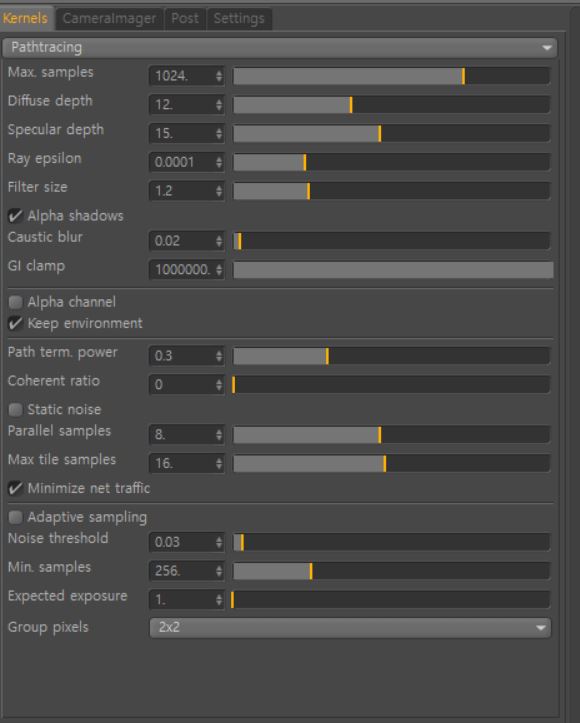Click the Parallel samples stepper arrows
The width and height of the screenshot is (580, 723).
219,435
